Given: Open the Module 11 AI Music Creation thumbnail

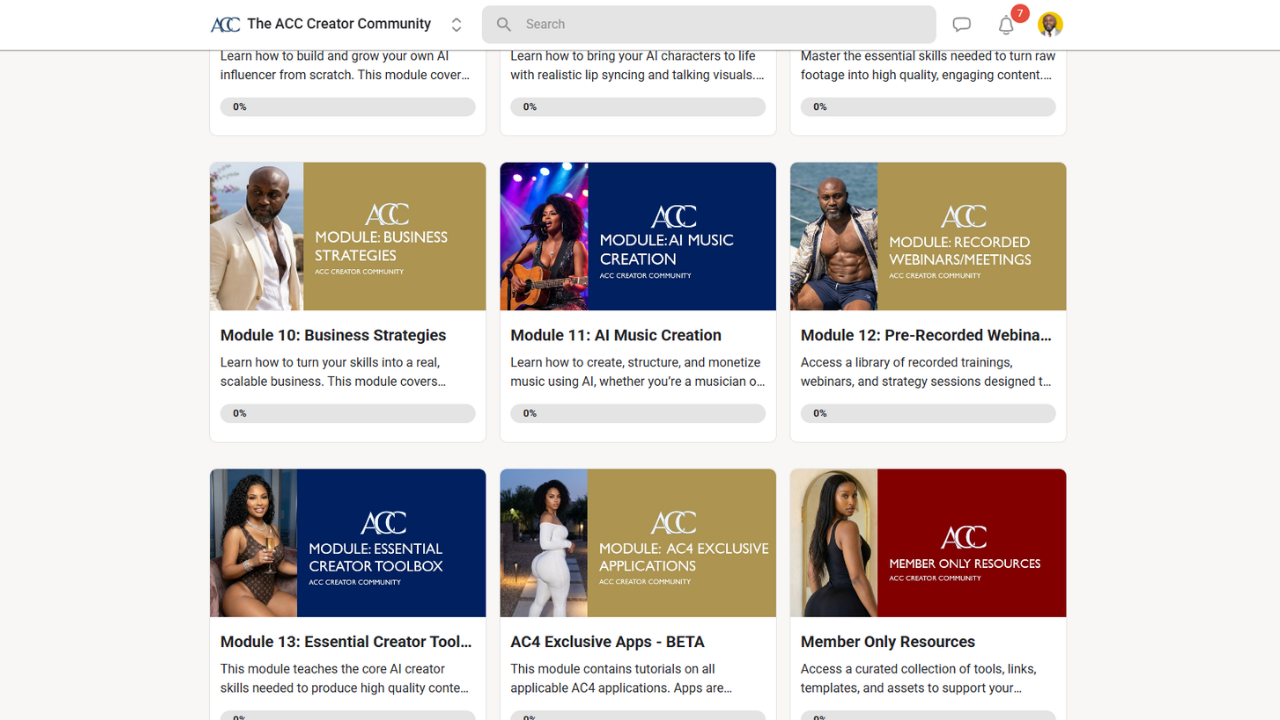Looking at the screenshot, I should pyautogui.click(x=638, y=236).
